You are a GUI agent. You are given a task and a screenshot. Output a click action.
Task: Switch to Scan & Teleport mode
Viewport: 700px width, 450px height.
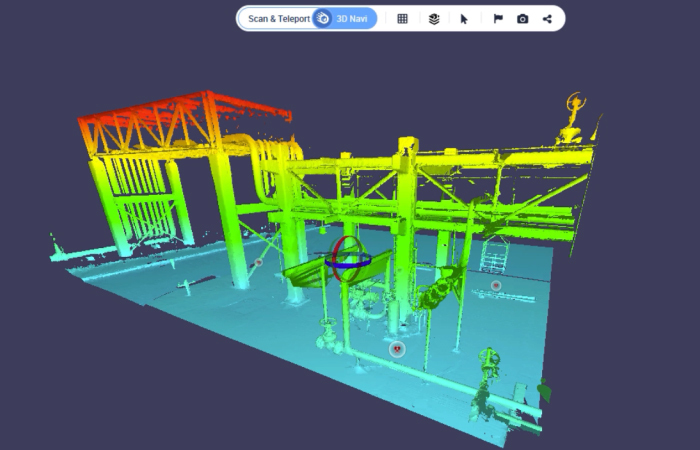click(278, 19)
